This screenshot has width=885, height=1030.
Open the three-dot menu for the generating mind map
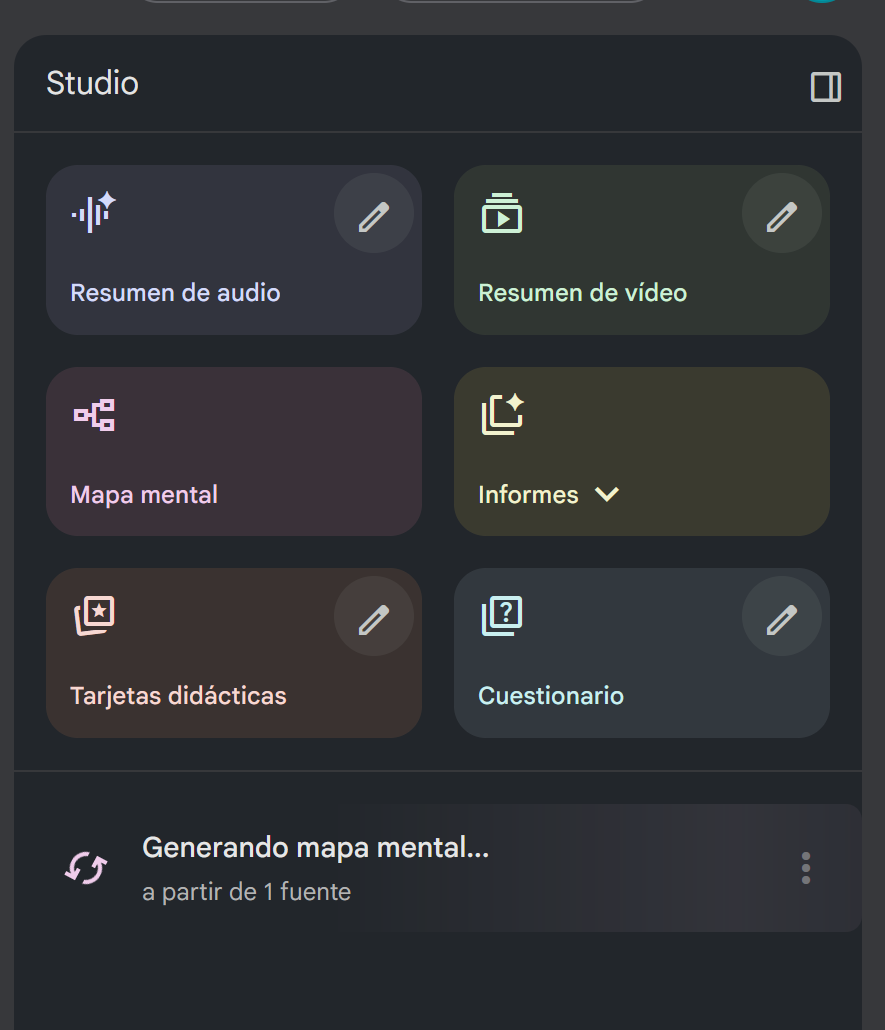click(806, 867)
